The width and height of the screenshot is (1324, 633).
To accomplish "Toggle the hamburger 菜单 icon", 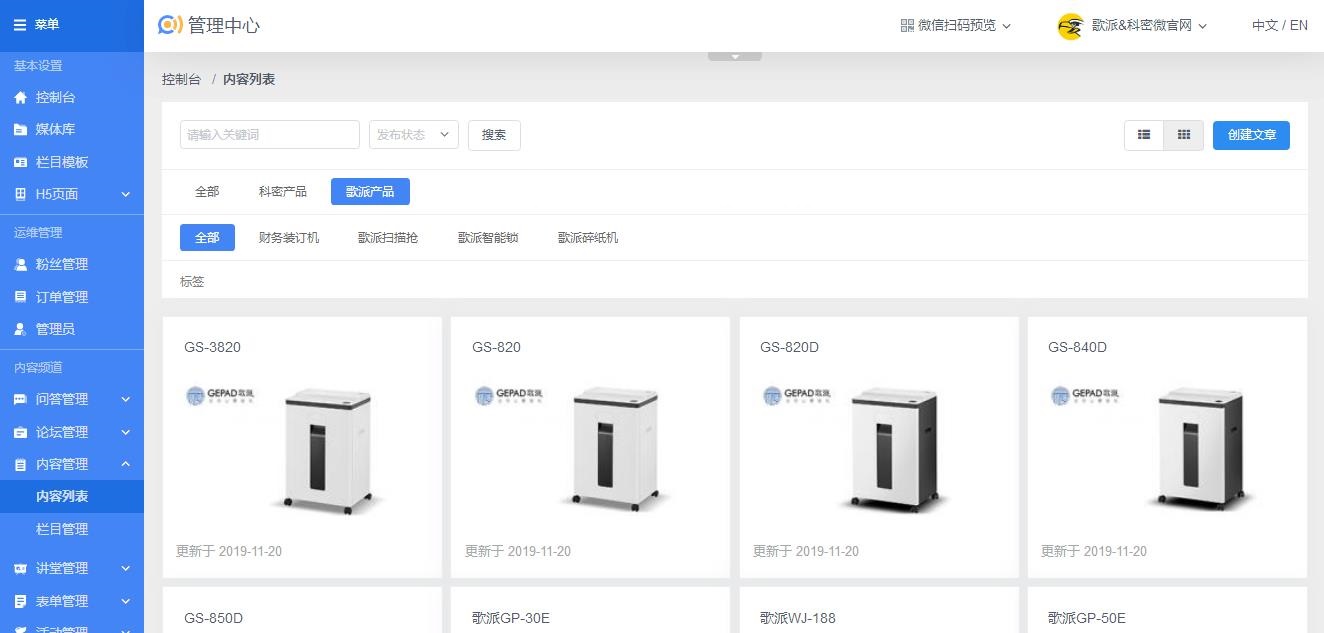I will pyautogui.click(x=20, y=25).
